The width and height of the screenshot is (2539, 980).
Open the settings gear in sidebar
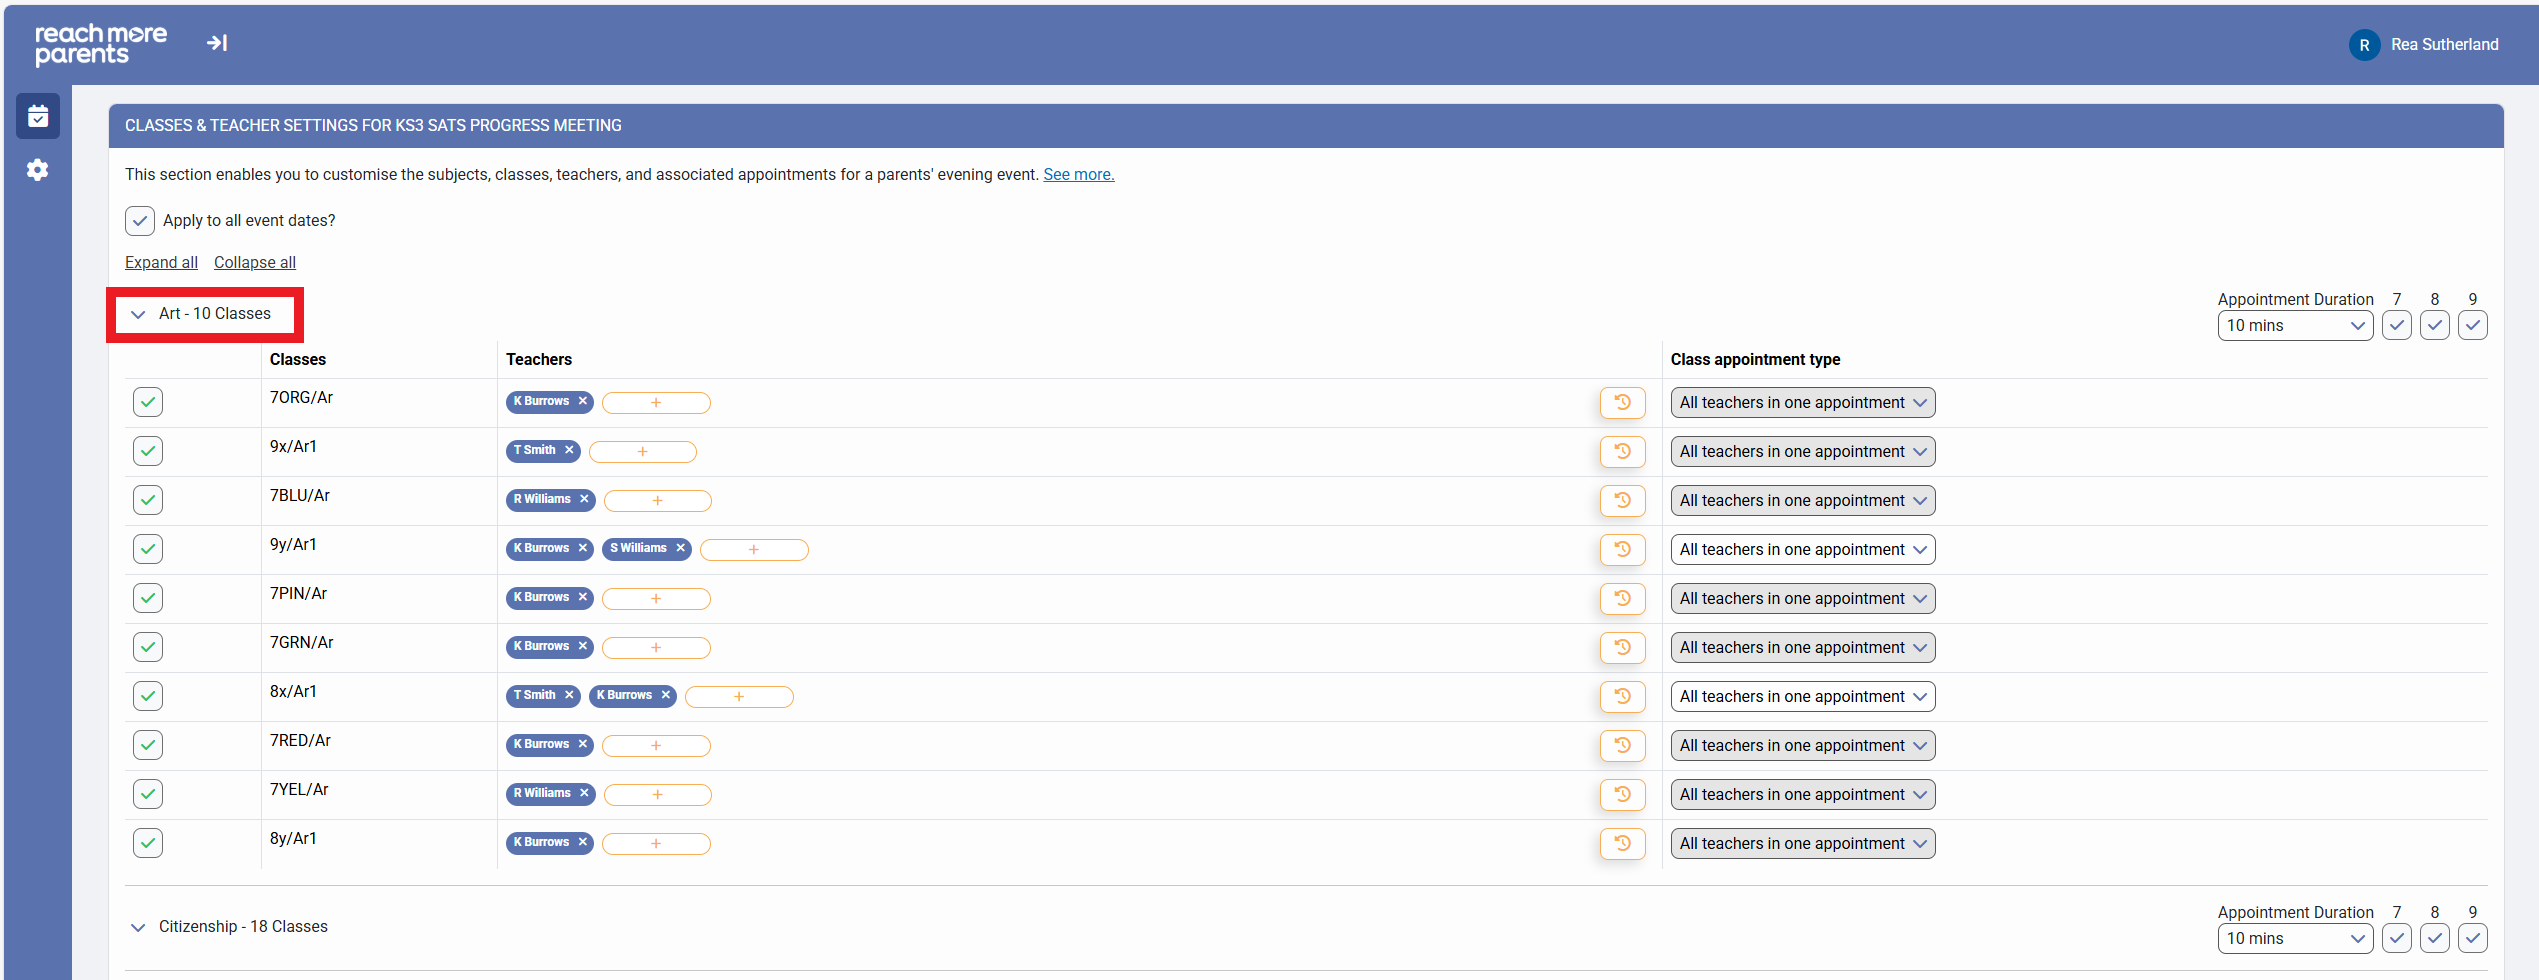[38, 170]
